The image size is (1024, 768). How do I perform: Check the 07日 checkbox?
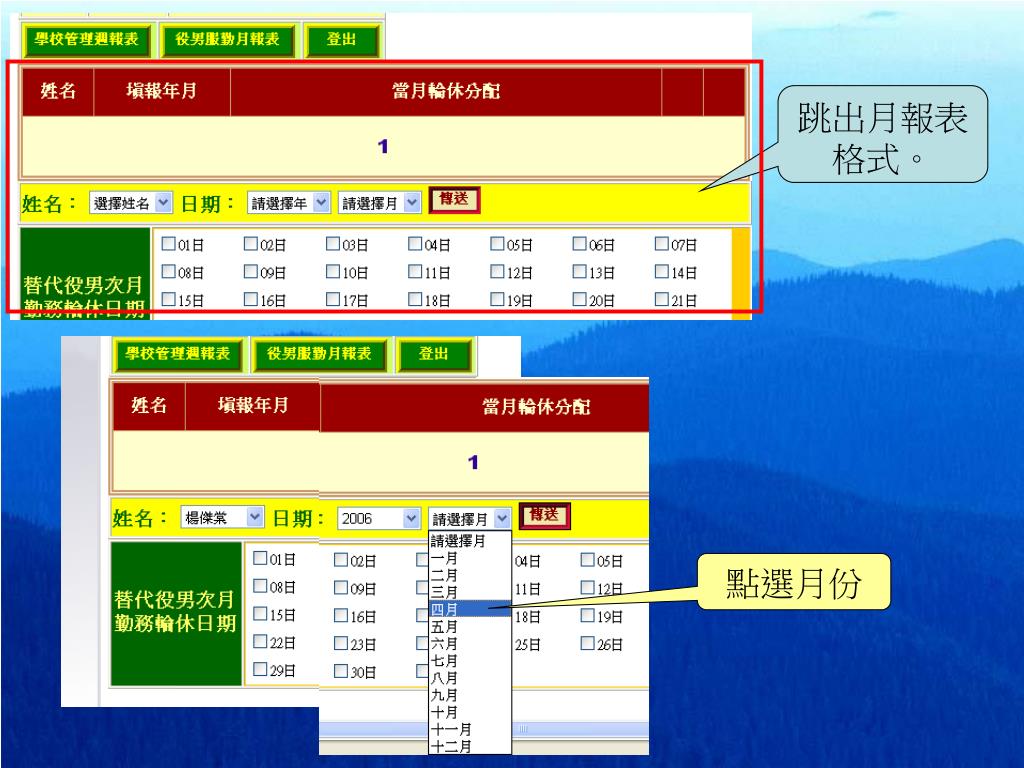tap(662, 244)
